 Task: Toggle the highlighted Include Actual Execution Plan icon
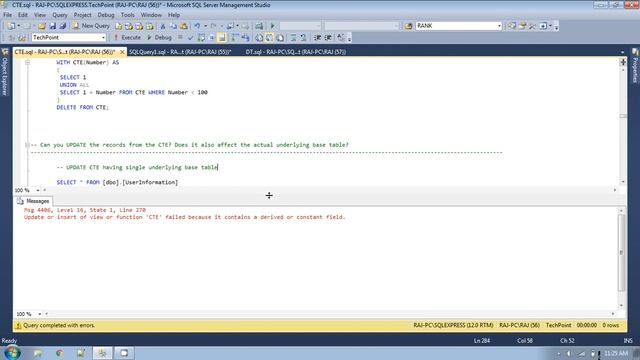(222, 38)
